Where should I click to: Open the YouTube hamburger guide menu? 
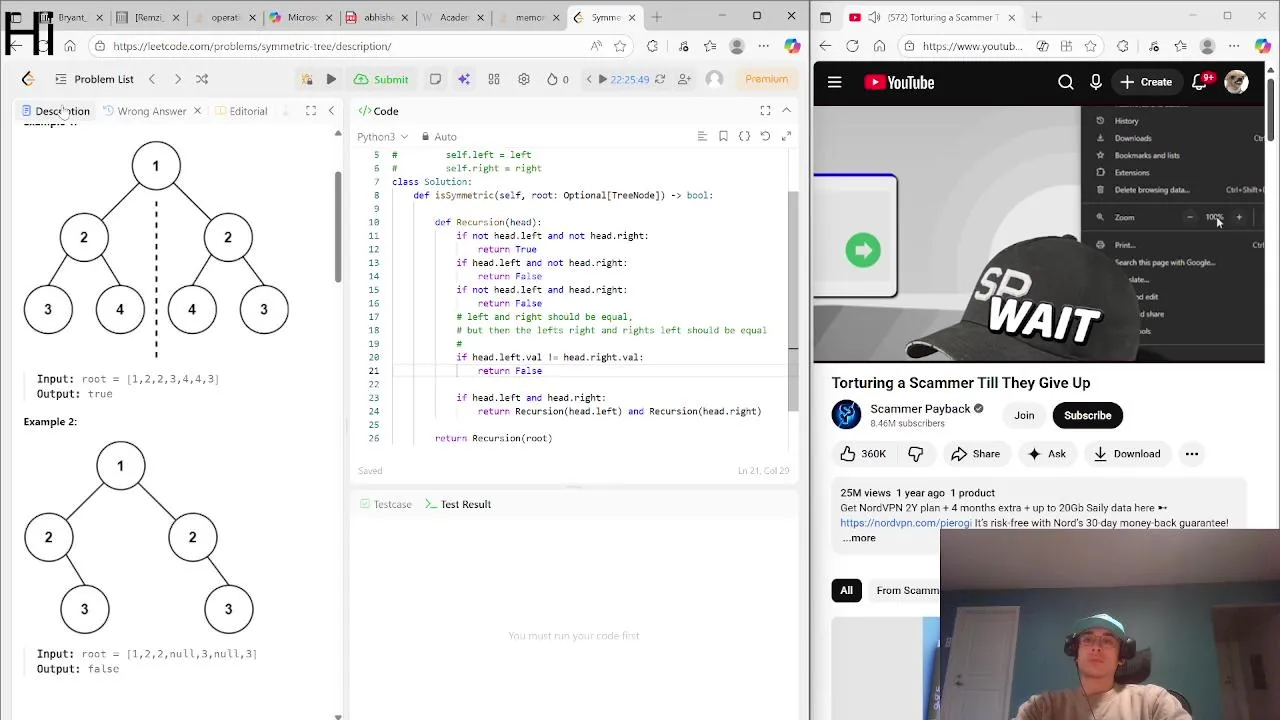[x=834, y=83]
